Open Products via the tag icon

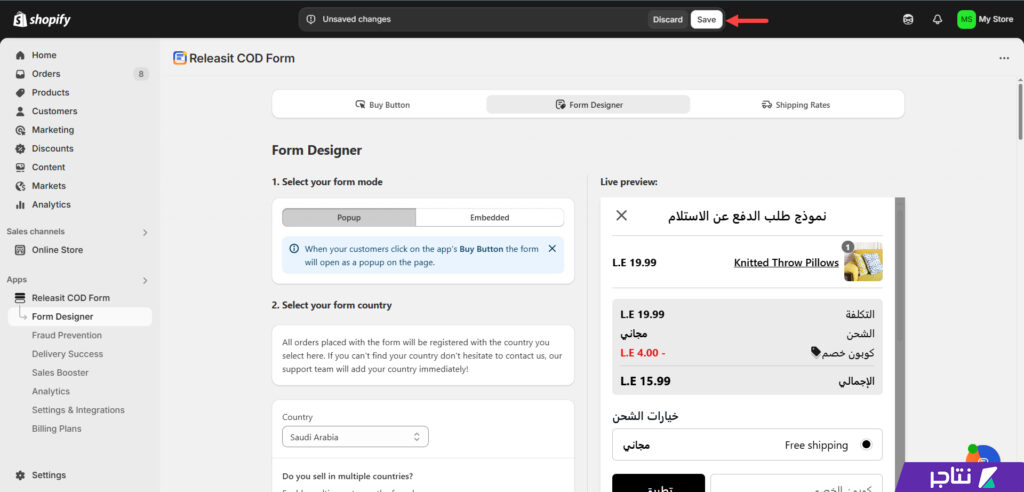click(x=20, y=93)
